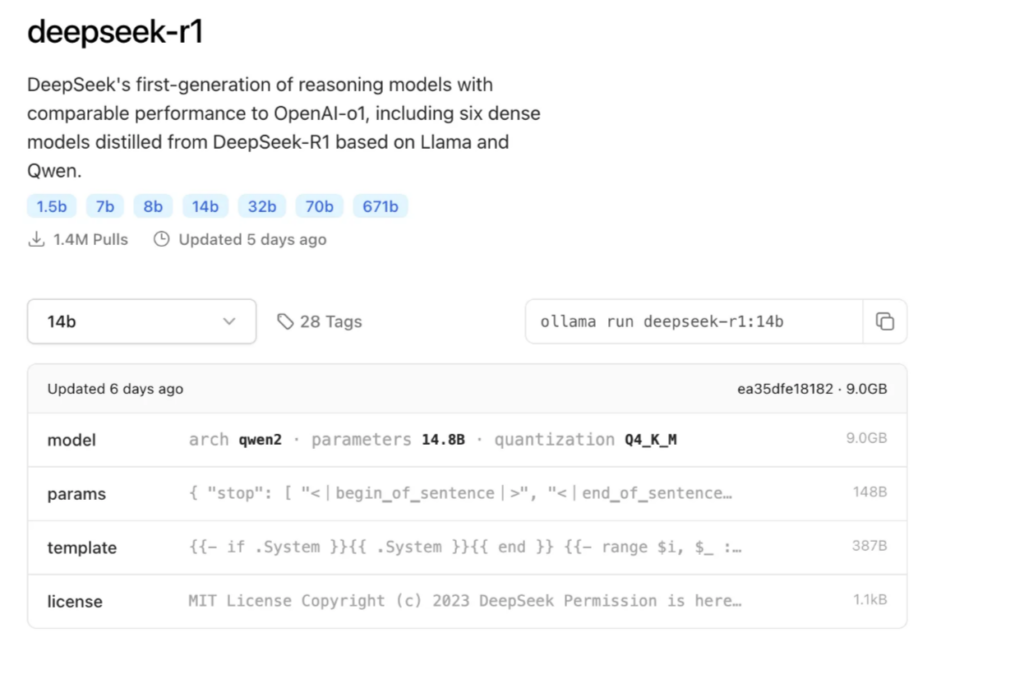The width and height of the screenshot is (1024, 679).
Task: Select the 7b size tag
Action: pyautogui.click(x=104, y=206)
